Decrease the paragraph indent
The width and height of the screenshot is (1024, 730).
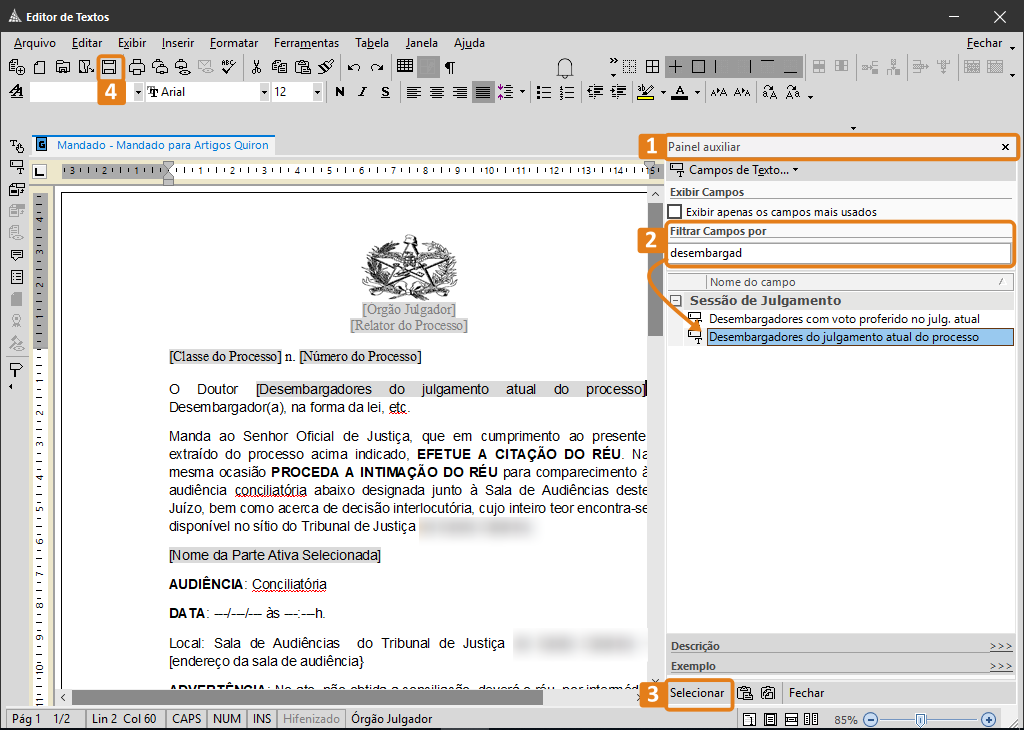595,92
